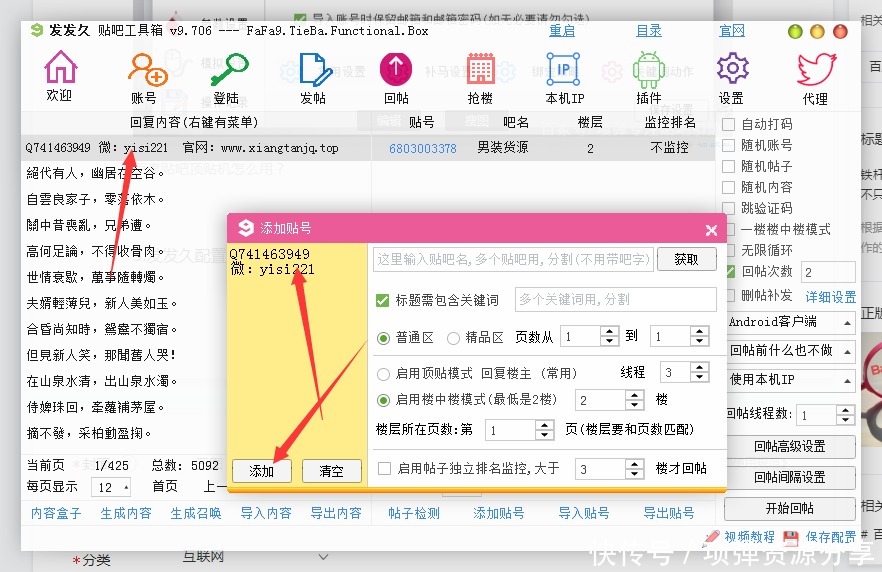The width and height of the screenshot is (882, 572).
Task: Adjust the 楼层所在页数 stepper
Action: (544, 430)
